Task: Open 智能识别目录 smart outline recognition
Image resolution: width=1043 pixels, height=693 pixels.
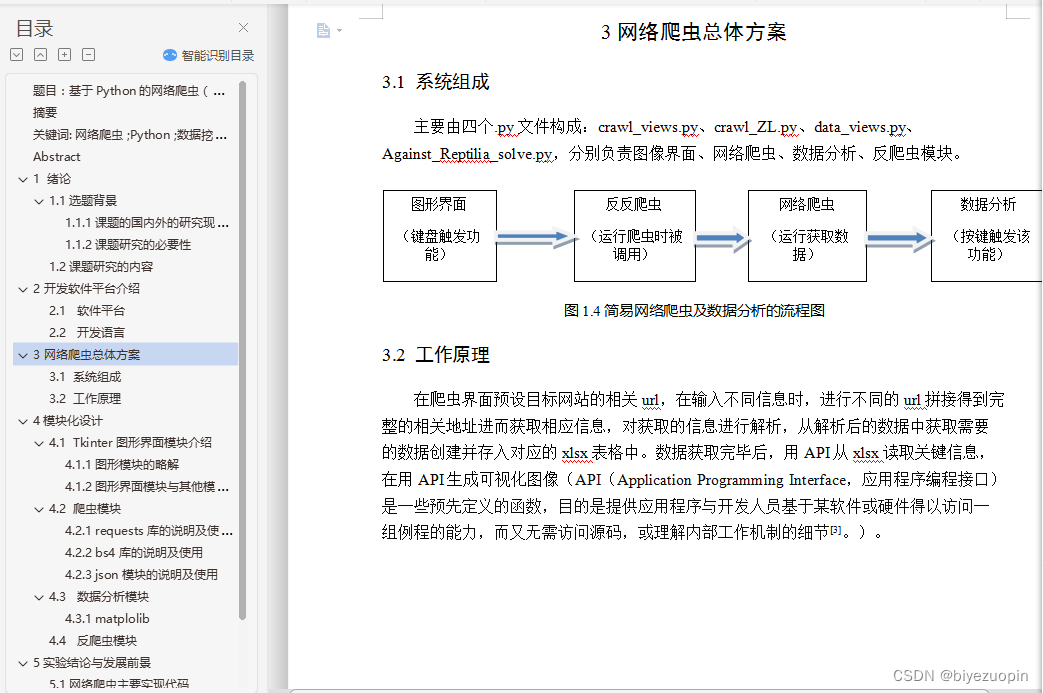Action: tap(208, 55)
